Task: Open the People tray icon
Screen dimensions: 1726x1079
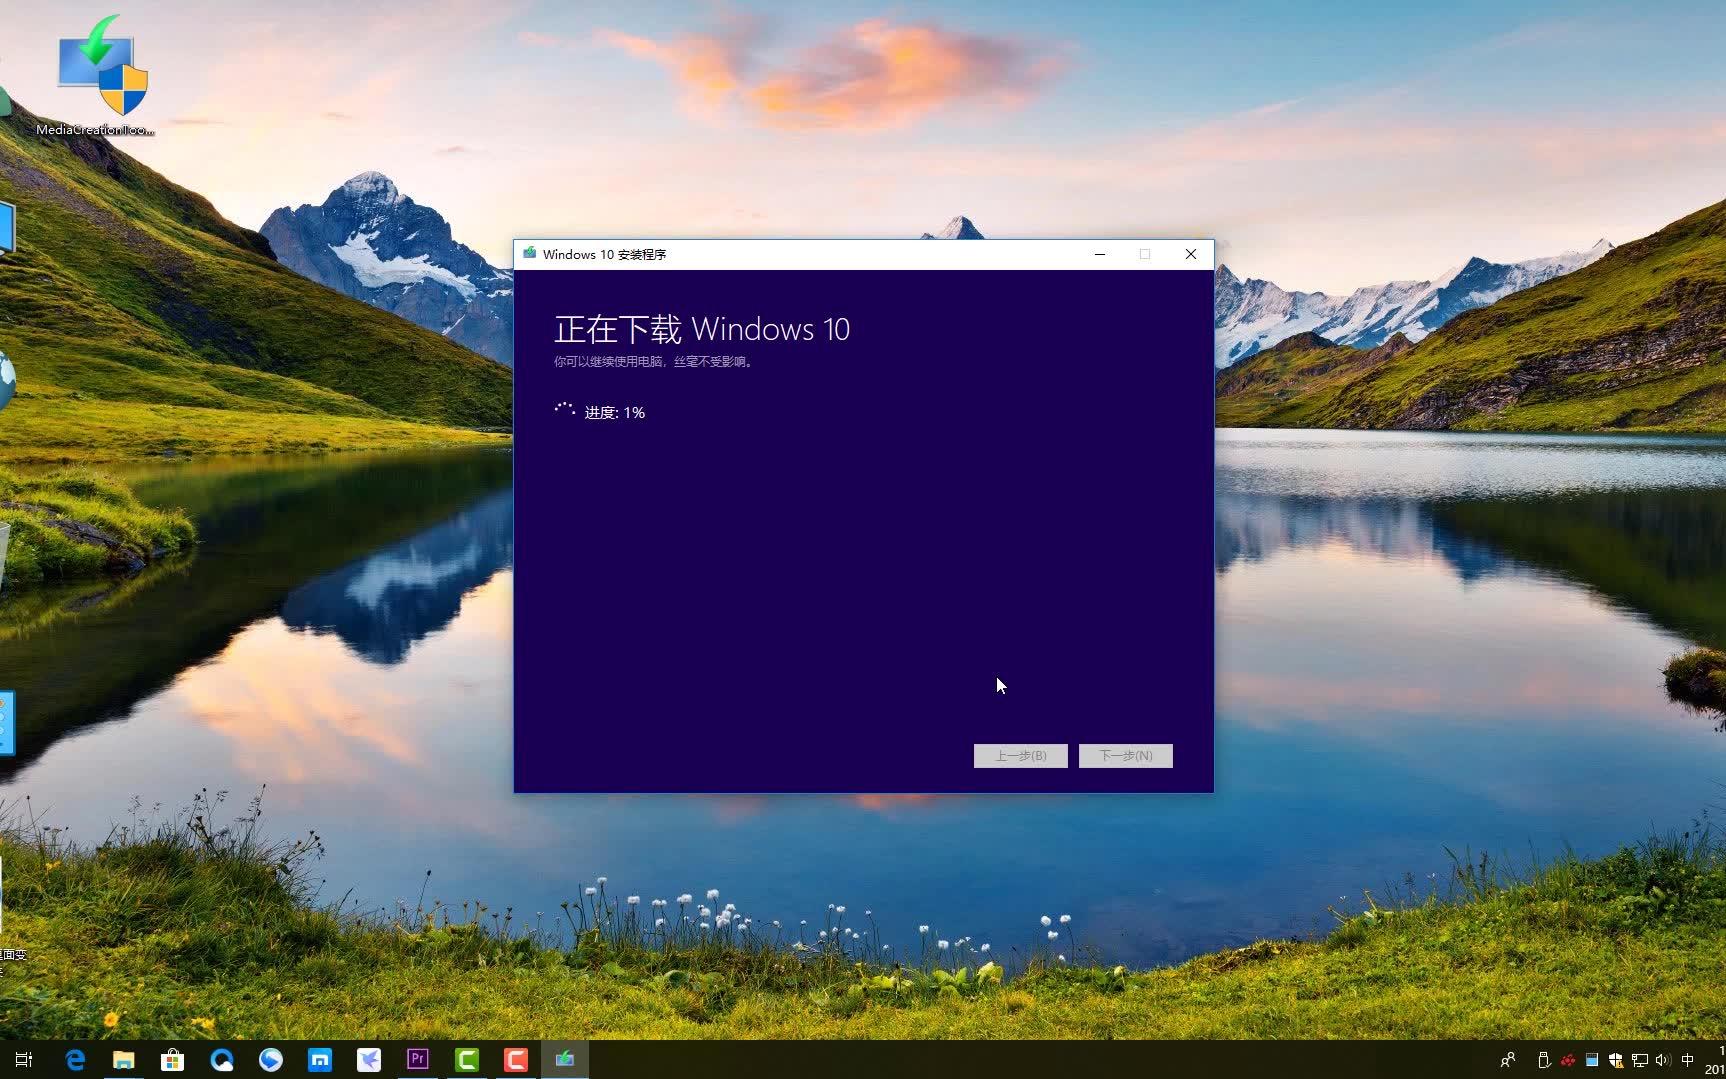Action: (1508, 1060)
